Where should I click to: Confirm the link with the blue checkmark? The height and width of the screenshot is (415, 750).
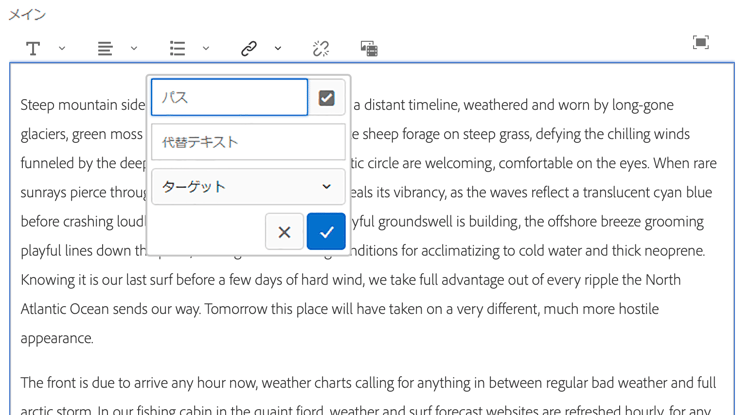coord(326,232)
